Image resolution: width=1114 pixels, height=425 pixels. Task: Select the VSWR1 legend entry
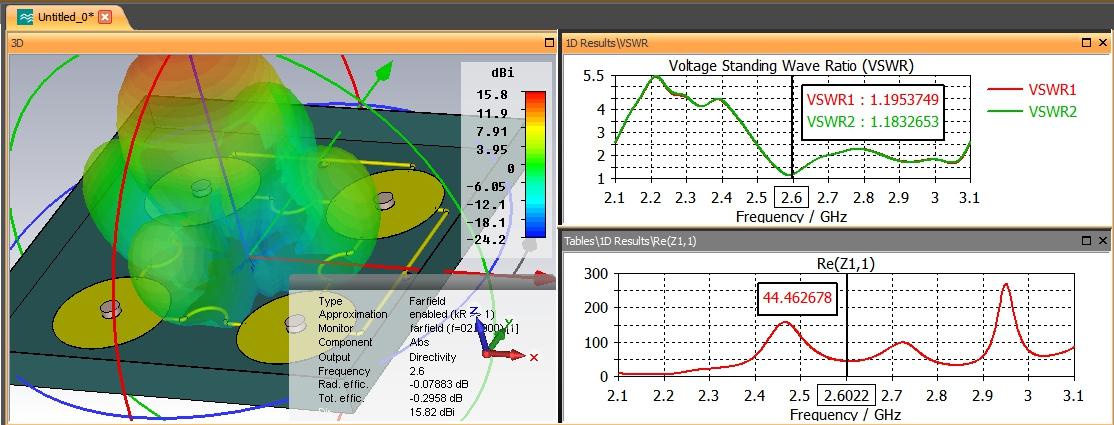coord(1032,90)
